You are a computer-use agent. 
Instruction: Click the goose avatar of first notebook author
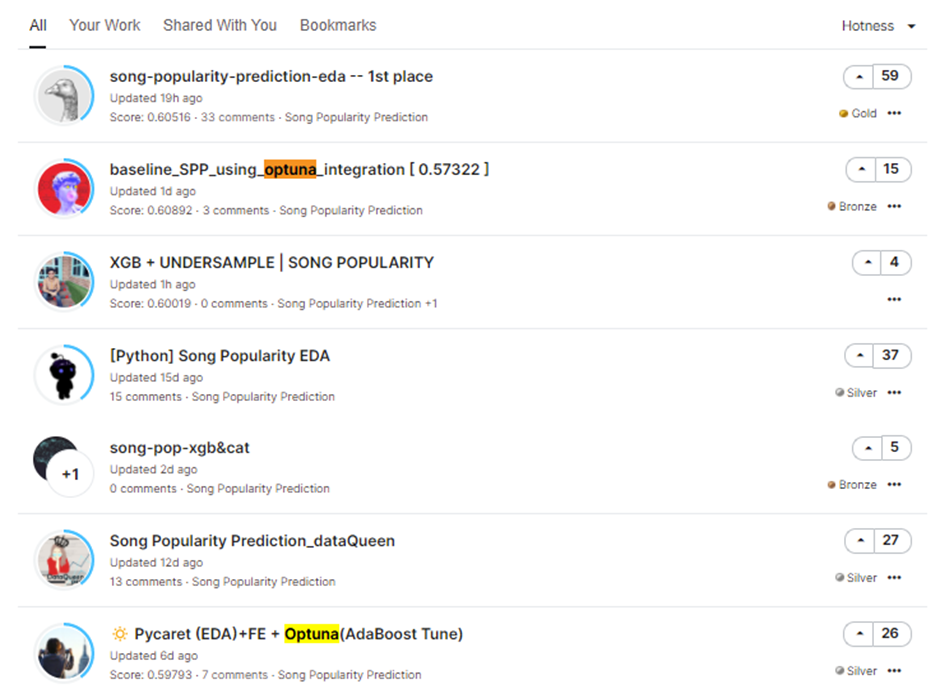64,95
